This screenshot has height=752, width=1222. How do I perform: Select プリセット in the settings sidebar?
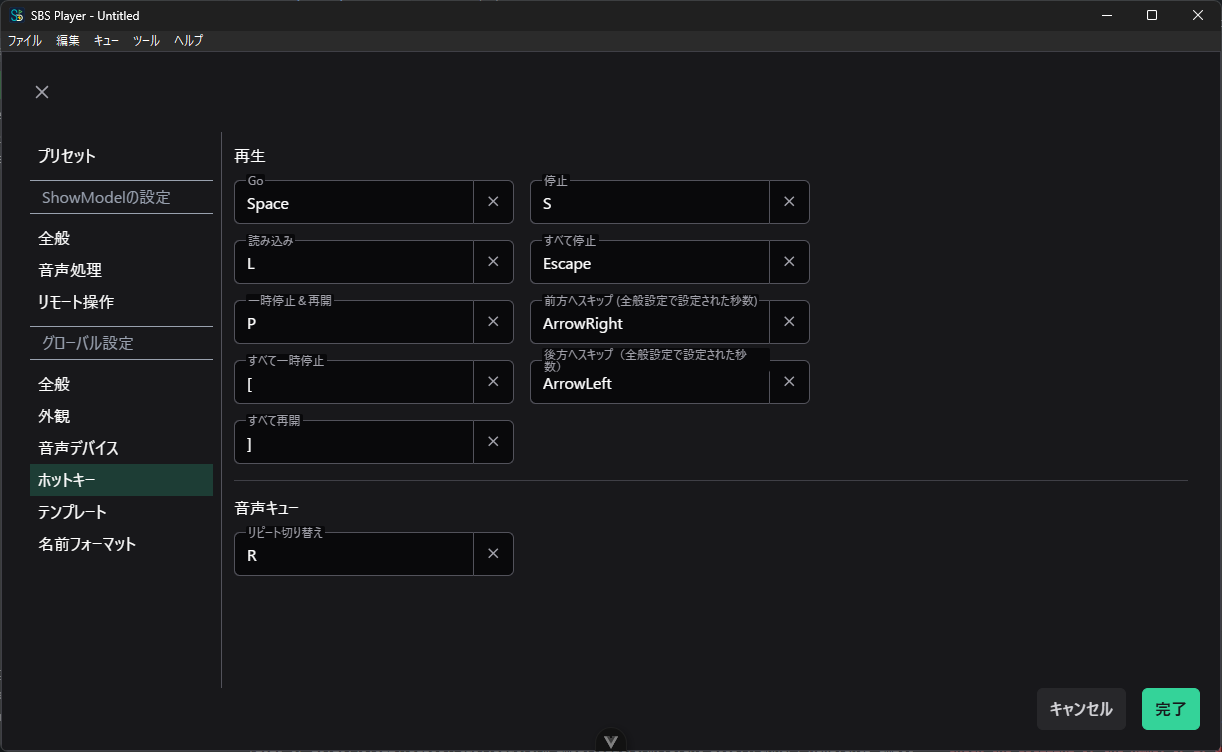tap(121, 156)
